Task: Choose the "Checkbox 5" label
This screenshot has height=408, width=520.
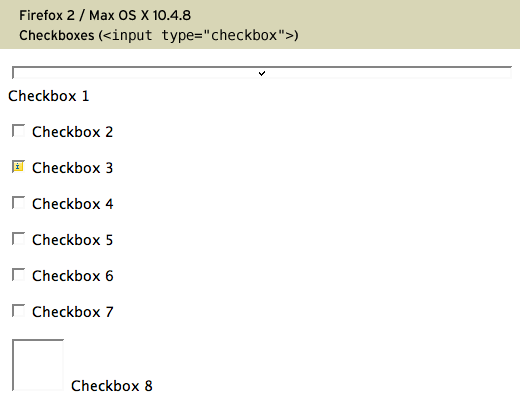Action: (73, 240)
